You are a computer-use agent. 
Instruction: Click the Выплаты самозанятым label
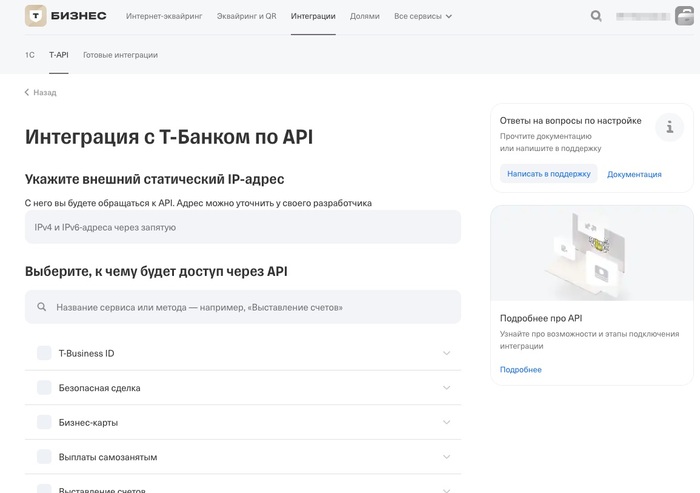108,457
